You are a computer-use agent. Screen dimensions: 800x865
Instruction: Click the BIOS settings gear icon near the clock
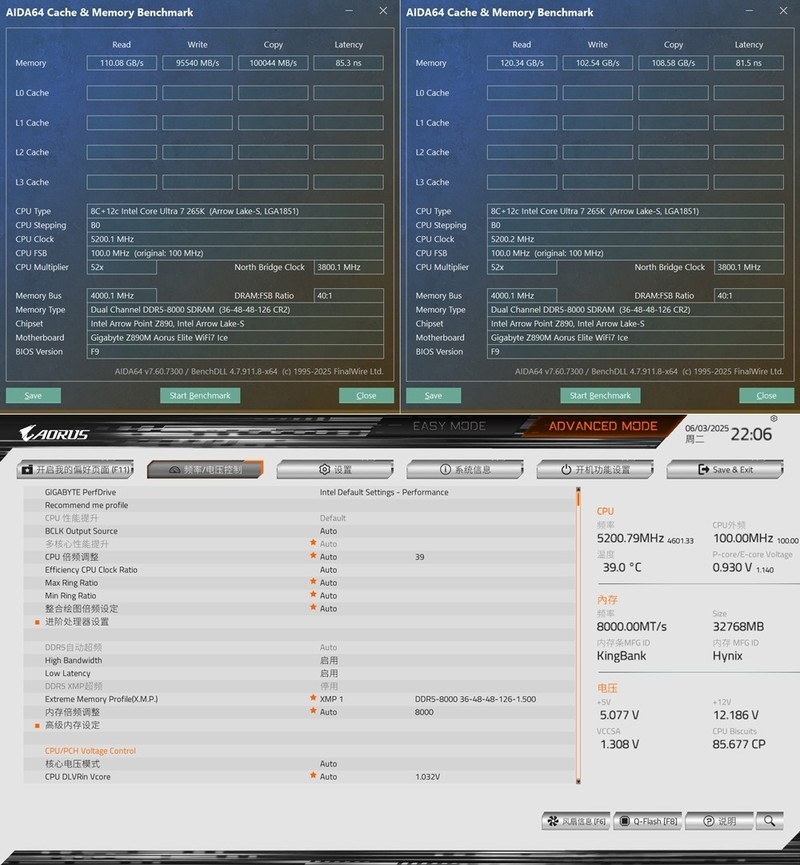tap(774, 419)
